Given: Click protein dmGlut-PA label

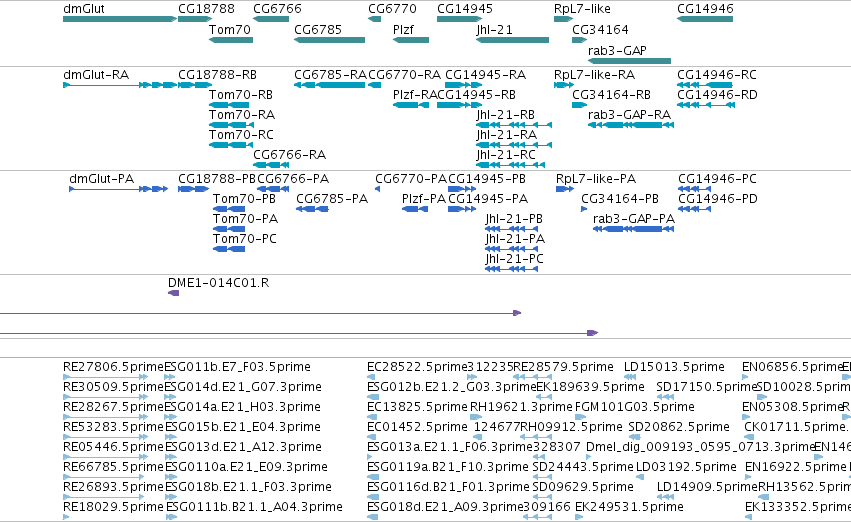Looking at the screenshot, I should pyautogui.click(x=101, y=179).
